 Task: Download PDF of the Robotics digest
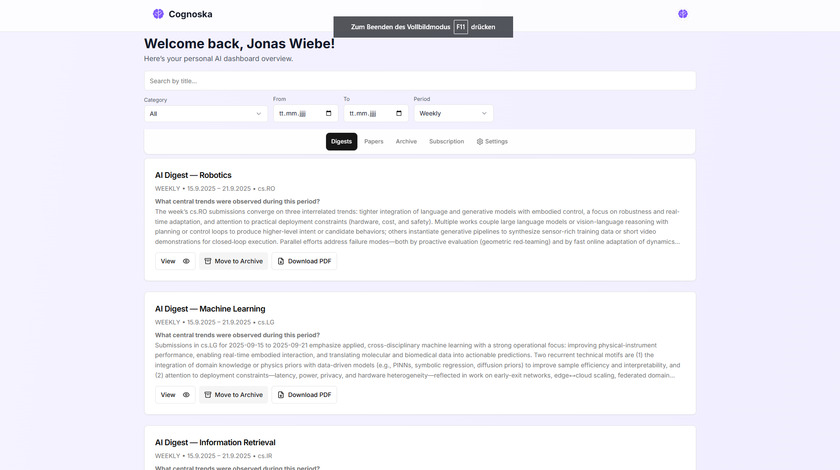[x=304, y=261]
